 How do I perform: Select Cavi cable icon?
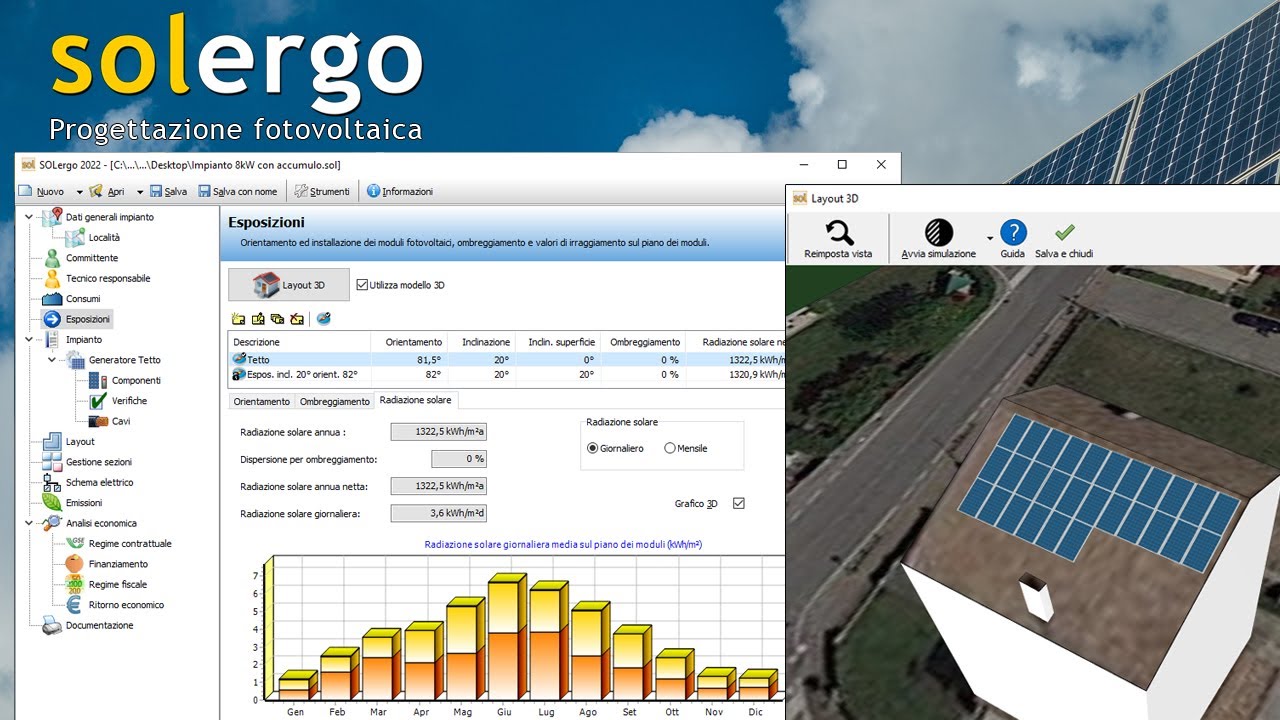click(x=97, y=421)
